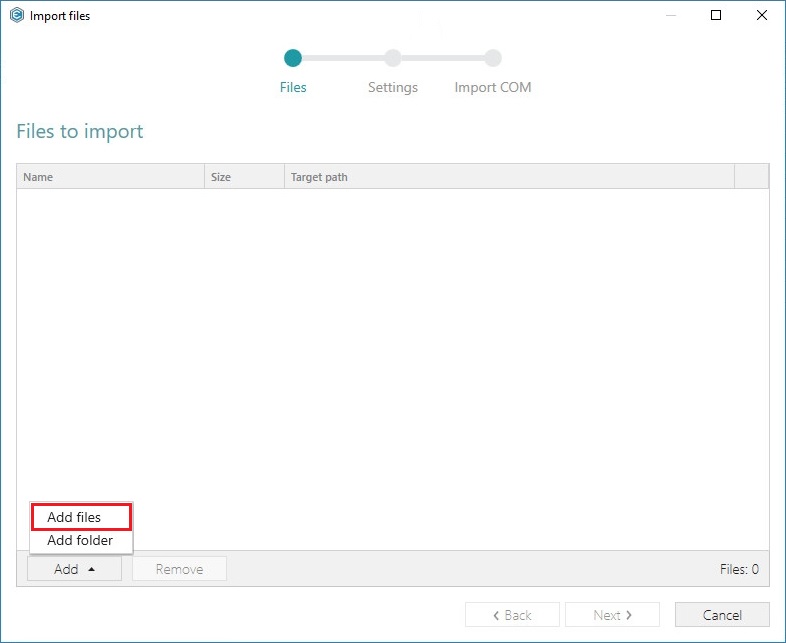Click the Remove button
The height and width of the screenshot is (643, 786).
click(x=179, y=569)
